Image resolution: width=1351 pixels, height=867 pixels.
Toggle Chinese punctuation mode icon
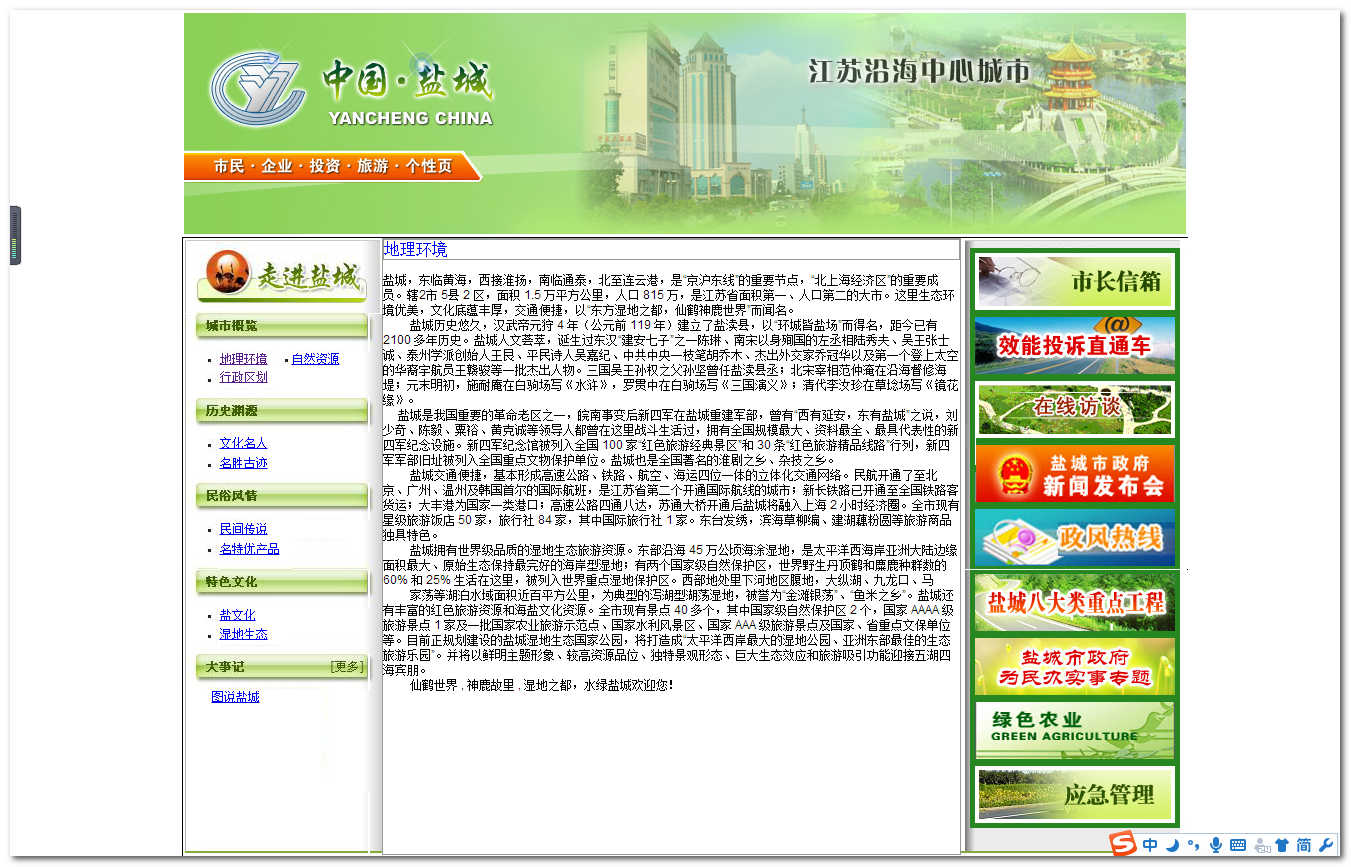coord(1193,846)
